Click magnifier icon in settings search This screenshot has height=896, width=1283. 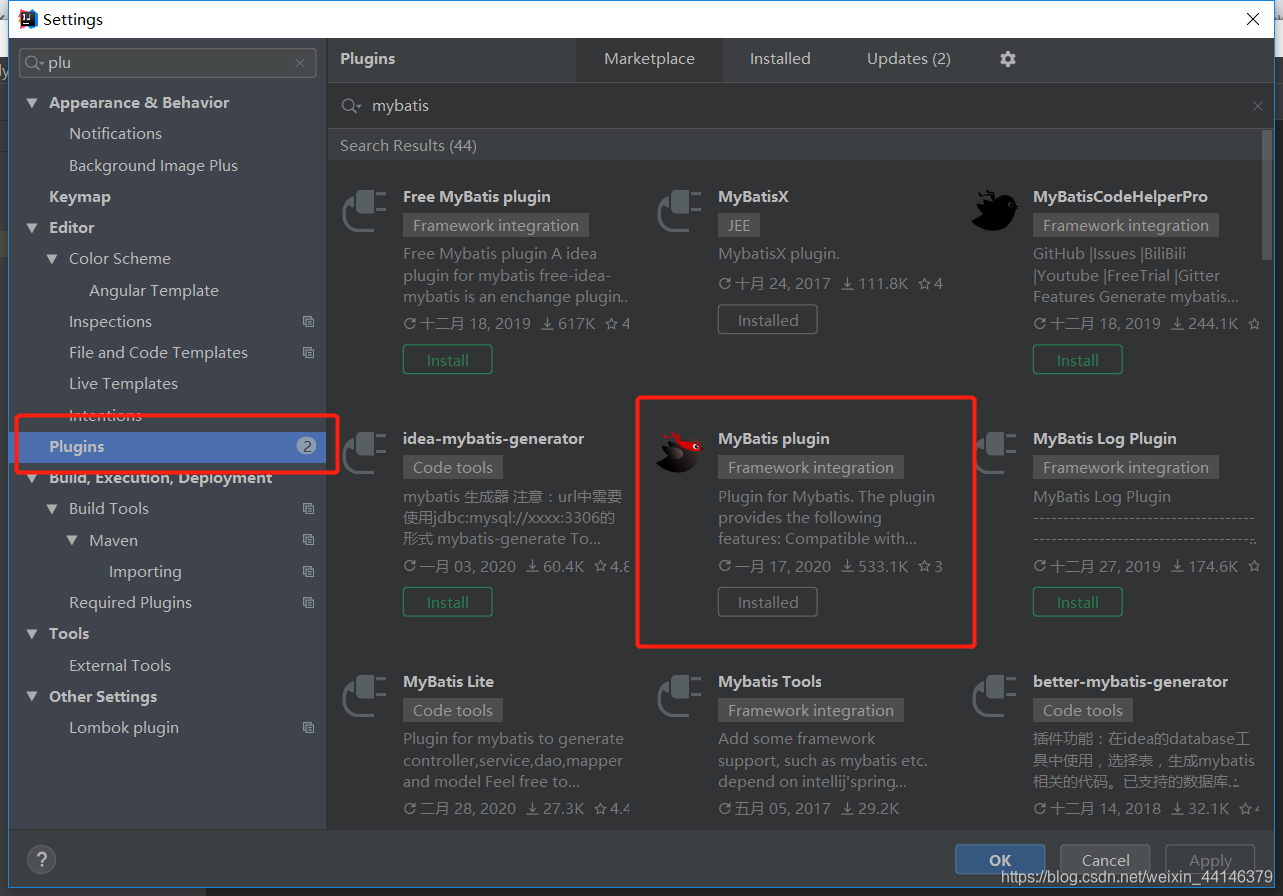[x=35, y=63]
